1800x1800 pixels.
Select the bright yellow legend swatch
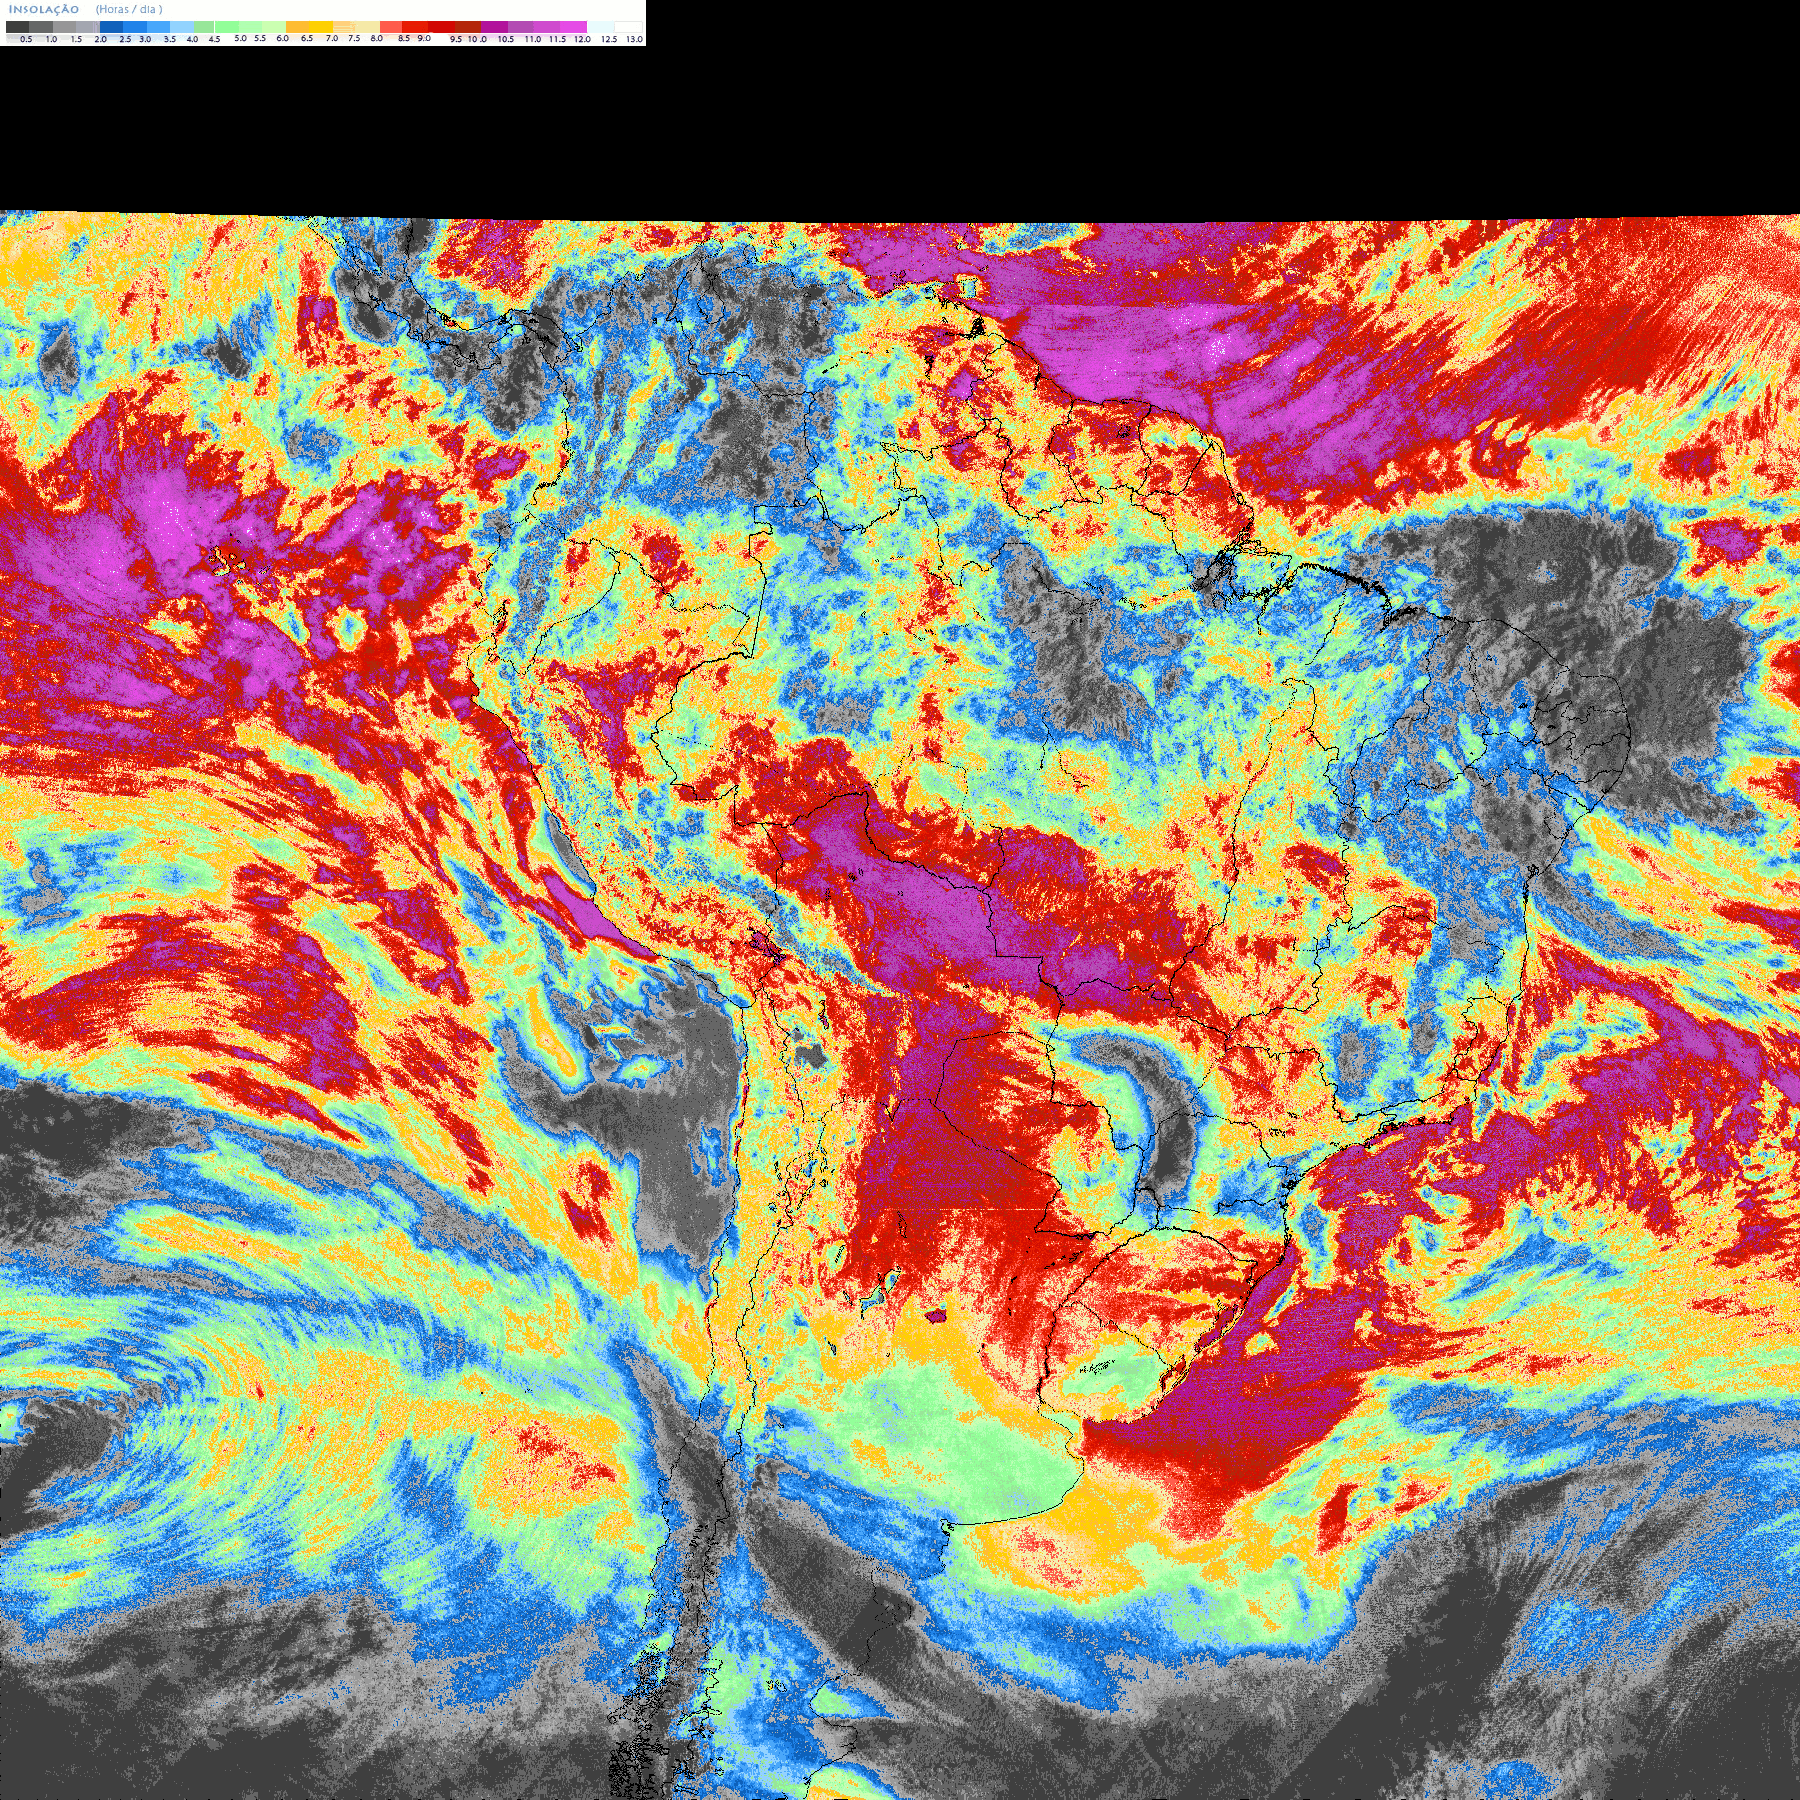[321, 27]
